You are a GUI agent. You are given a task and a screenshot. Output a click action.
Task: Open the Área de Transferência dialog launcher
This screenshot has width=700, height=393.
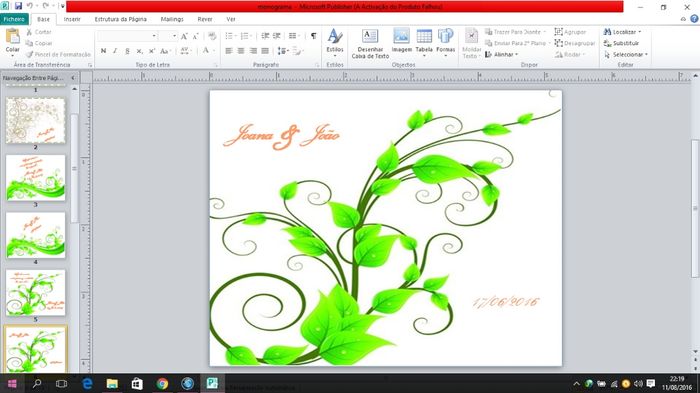(90, 65)
